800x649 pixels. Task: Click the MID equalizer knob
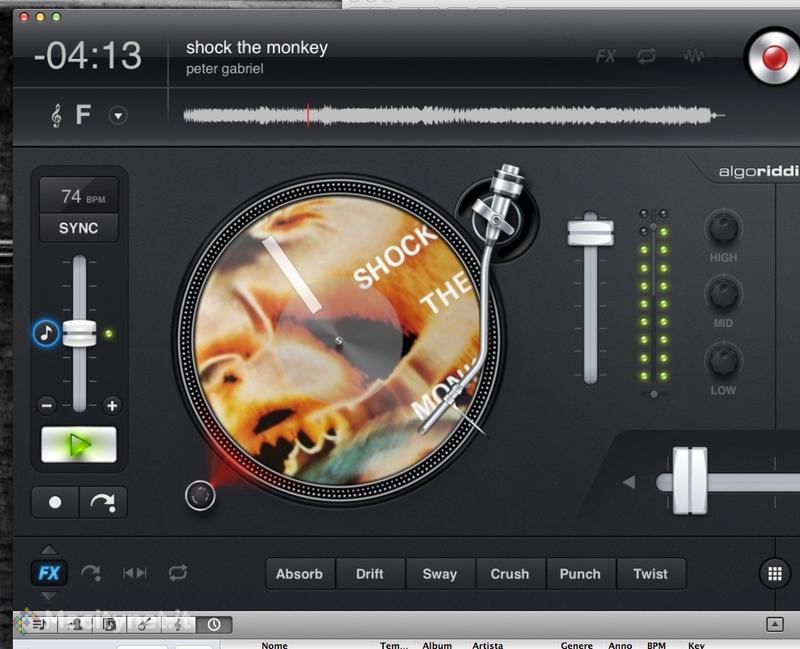(723, 293)
